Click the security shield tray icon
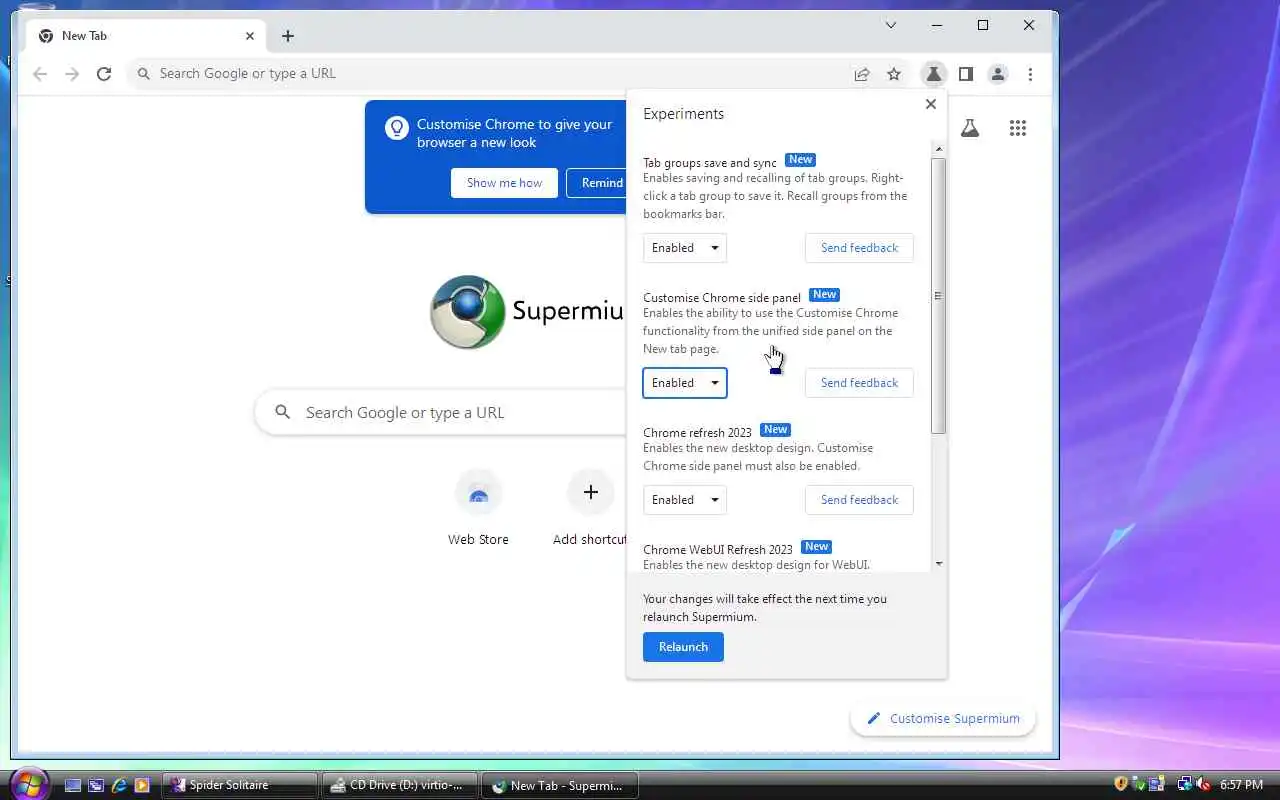 click(1121, 785)
